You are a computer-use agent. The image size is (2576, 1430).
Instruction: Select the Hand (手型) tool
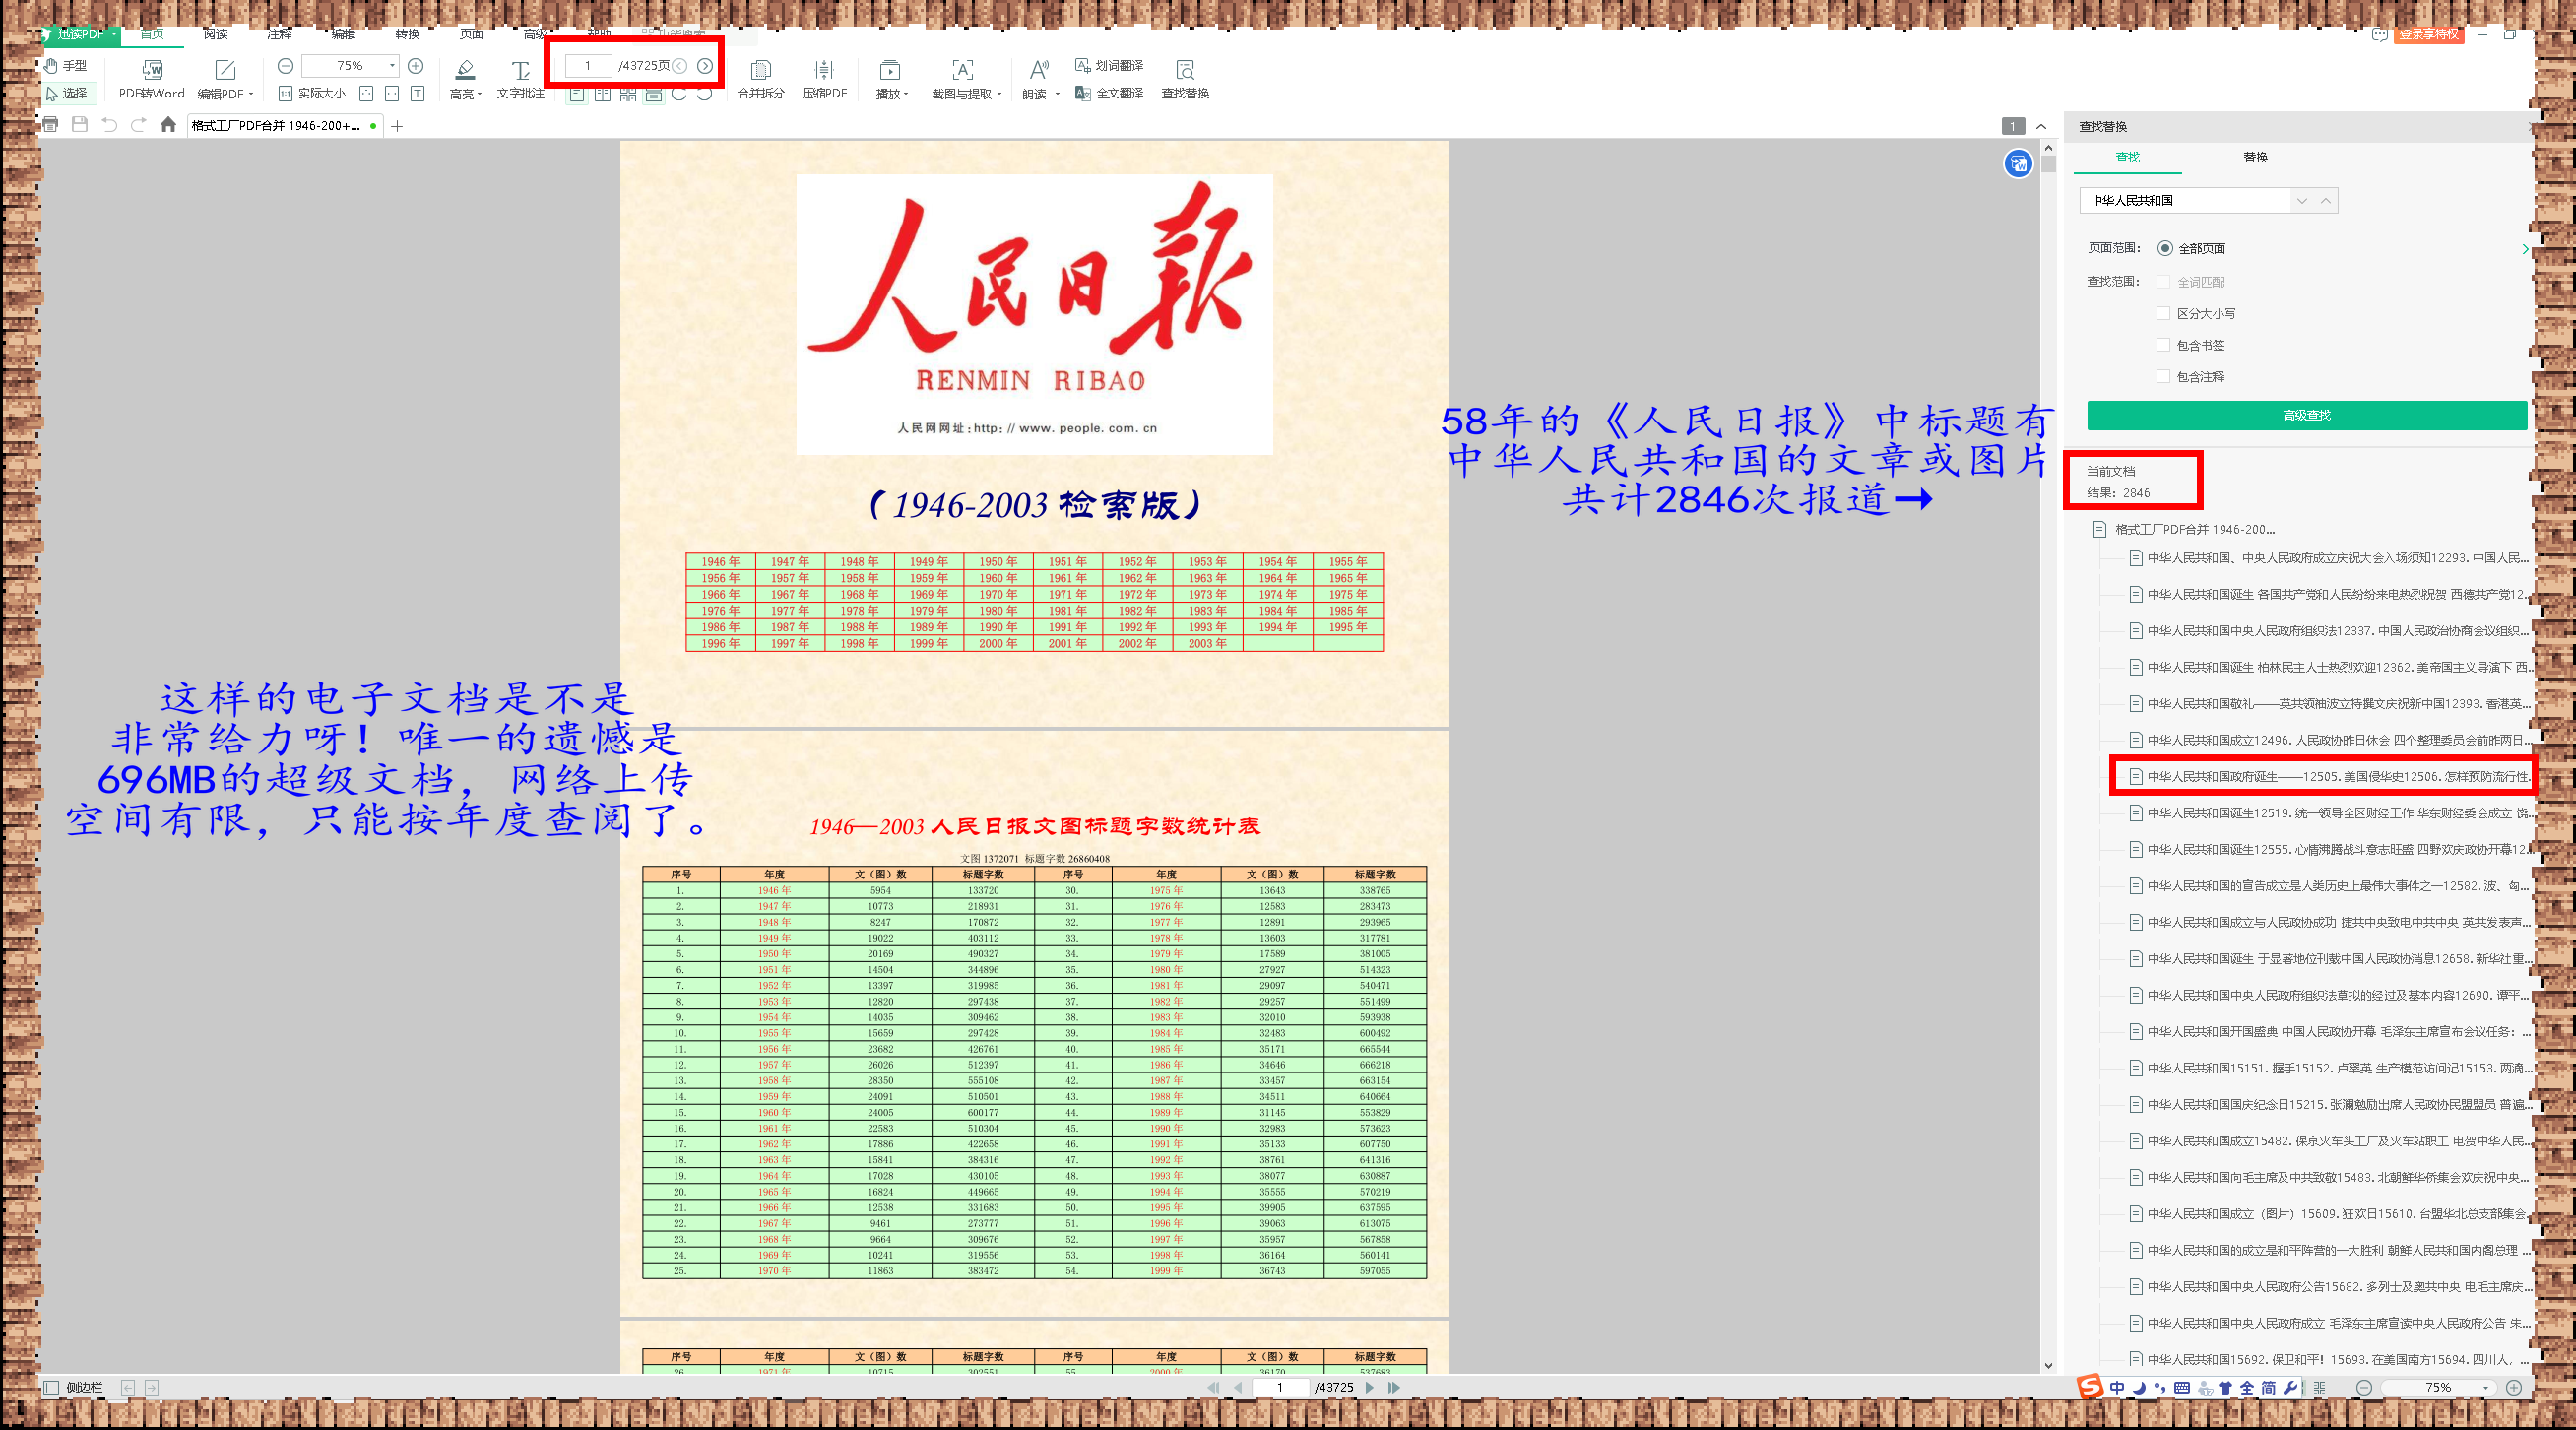(66, 66)
